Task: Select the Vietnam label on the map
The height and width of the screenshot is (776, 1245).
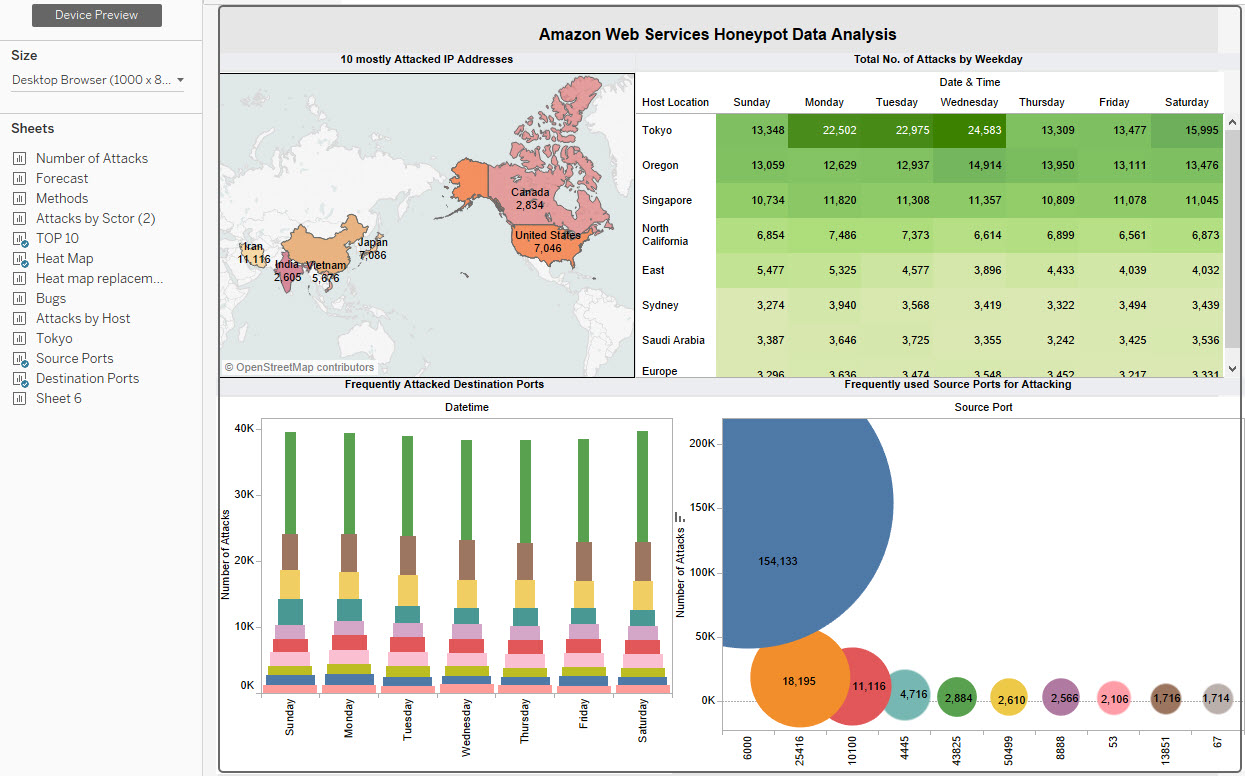Action: pos(326,266)
